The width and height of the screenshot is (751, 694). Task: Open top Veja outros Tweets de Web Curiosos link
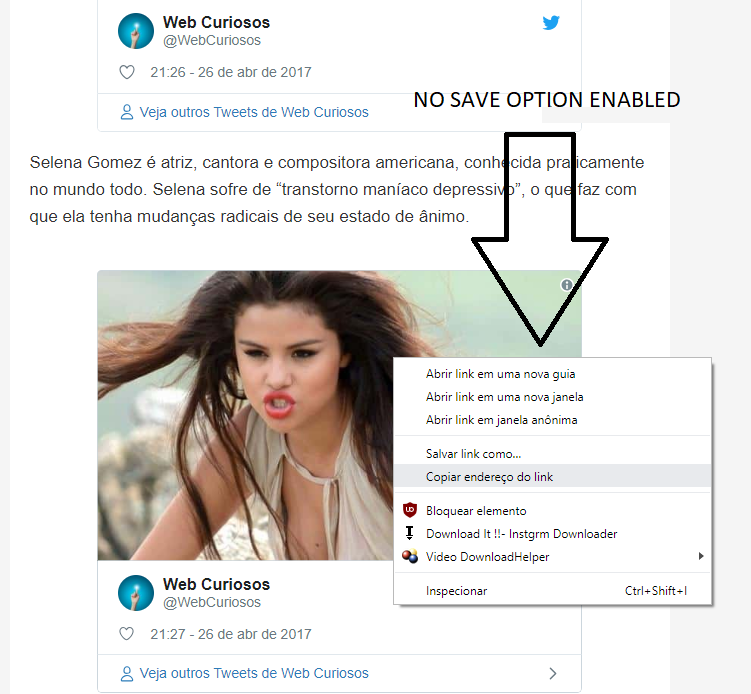[254, 112]
